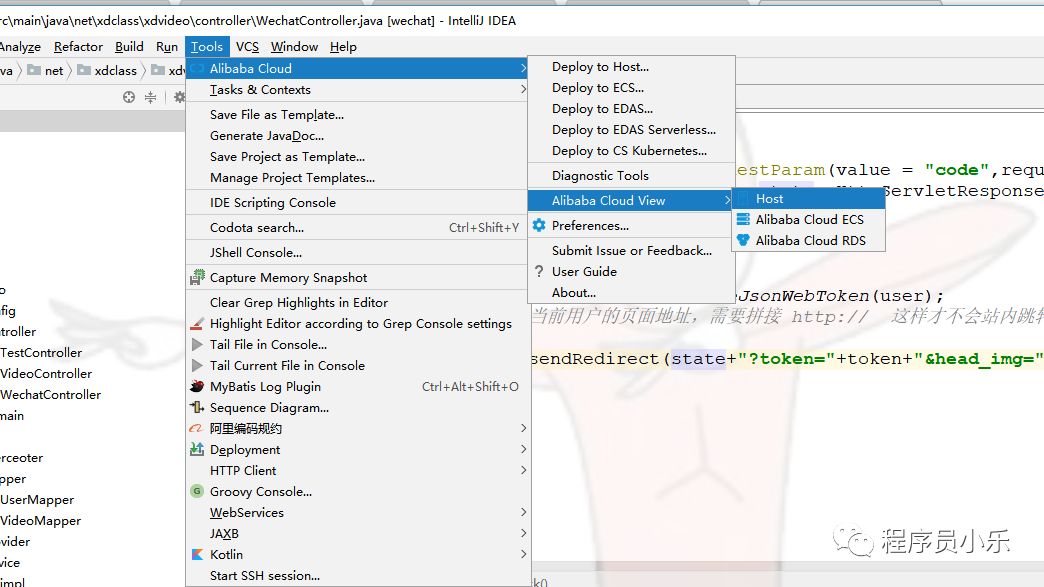The width and height of the screenshot is (1044, 587).
Task: Expand the JAXB submenu arrow
Action: tap(523, 534)
